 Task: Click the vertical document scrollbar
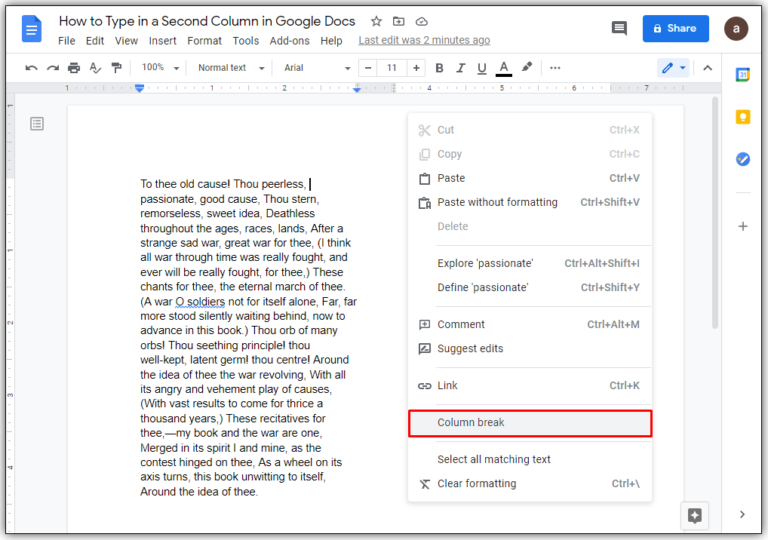(715, 213)
